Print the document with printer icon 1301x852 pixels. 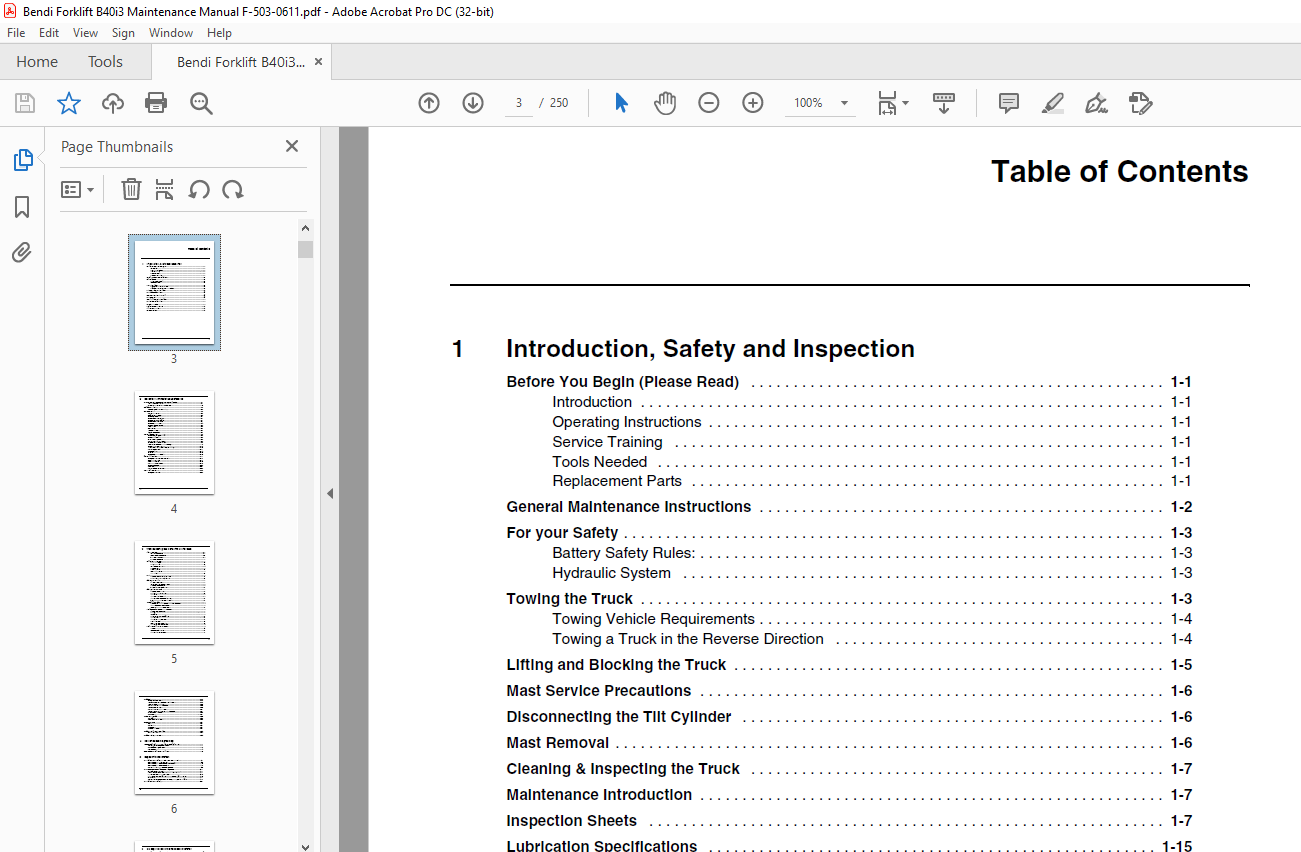(x=156, y=103)
